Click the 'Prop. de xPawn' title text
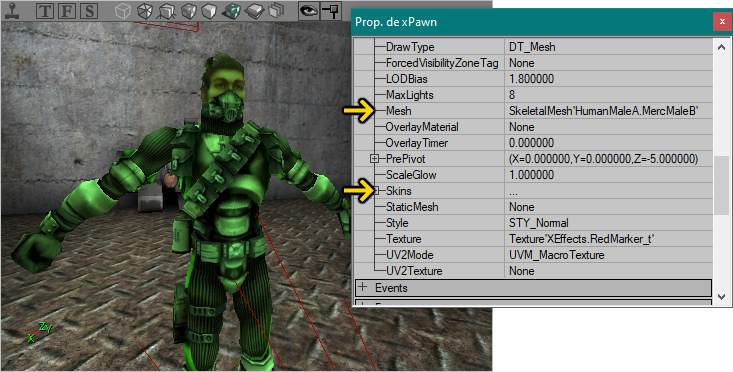The height and width of the screenshot is (372, 733). click(395, 22)
